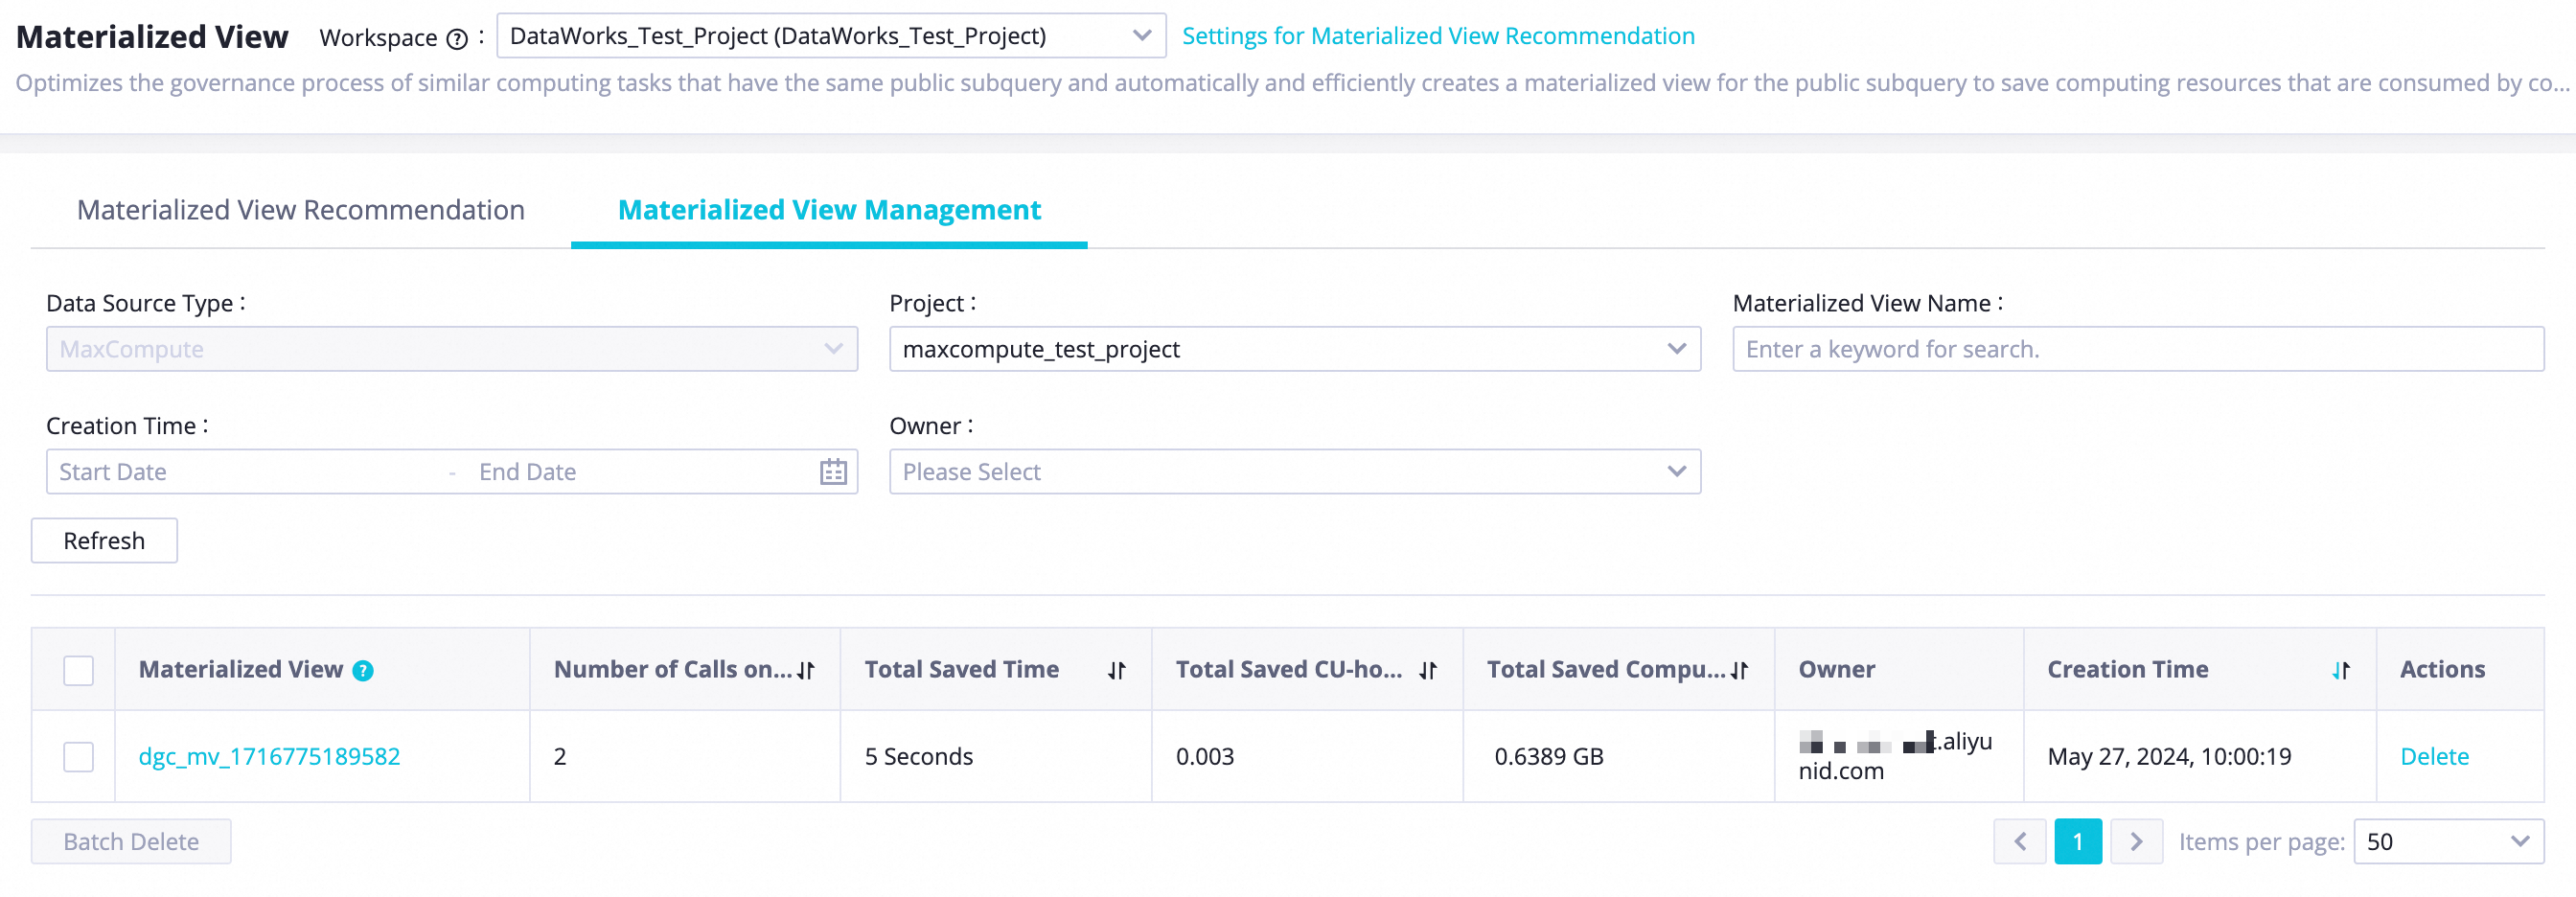Select the dgc_mv_1716775189582 row checkbox

pos(78,757)
